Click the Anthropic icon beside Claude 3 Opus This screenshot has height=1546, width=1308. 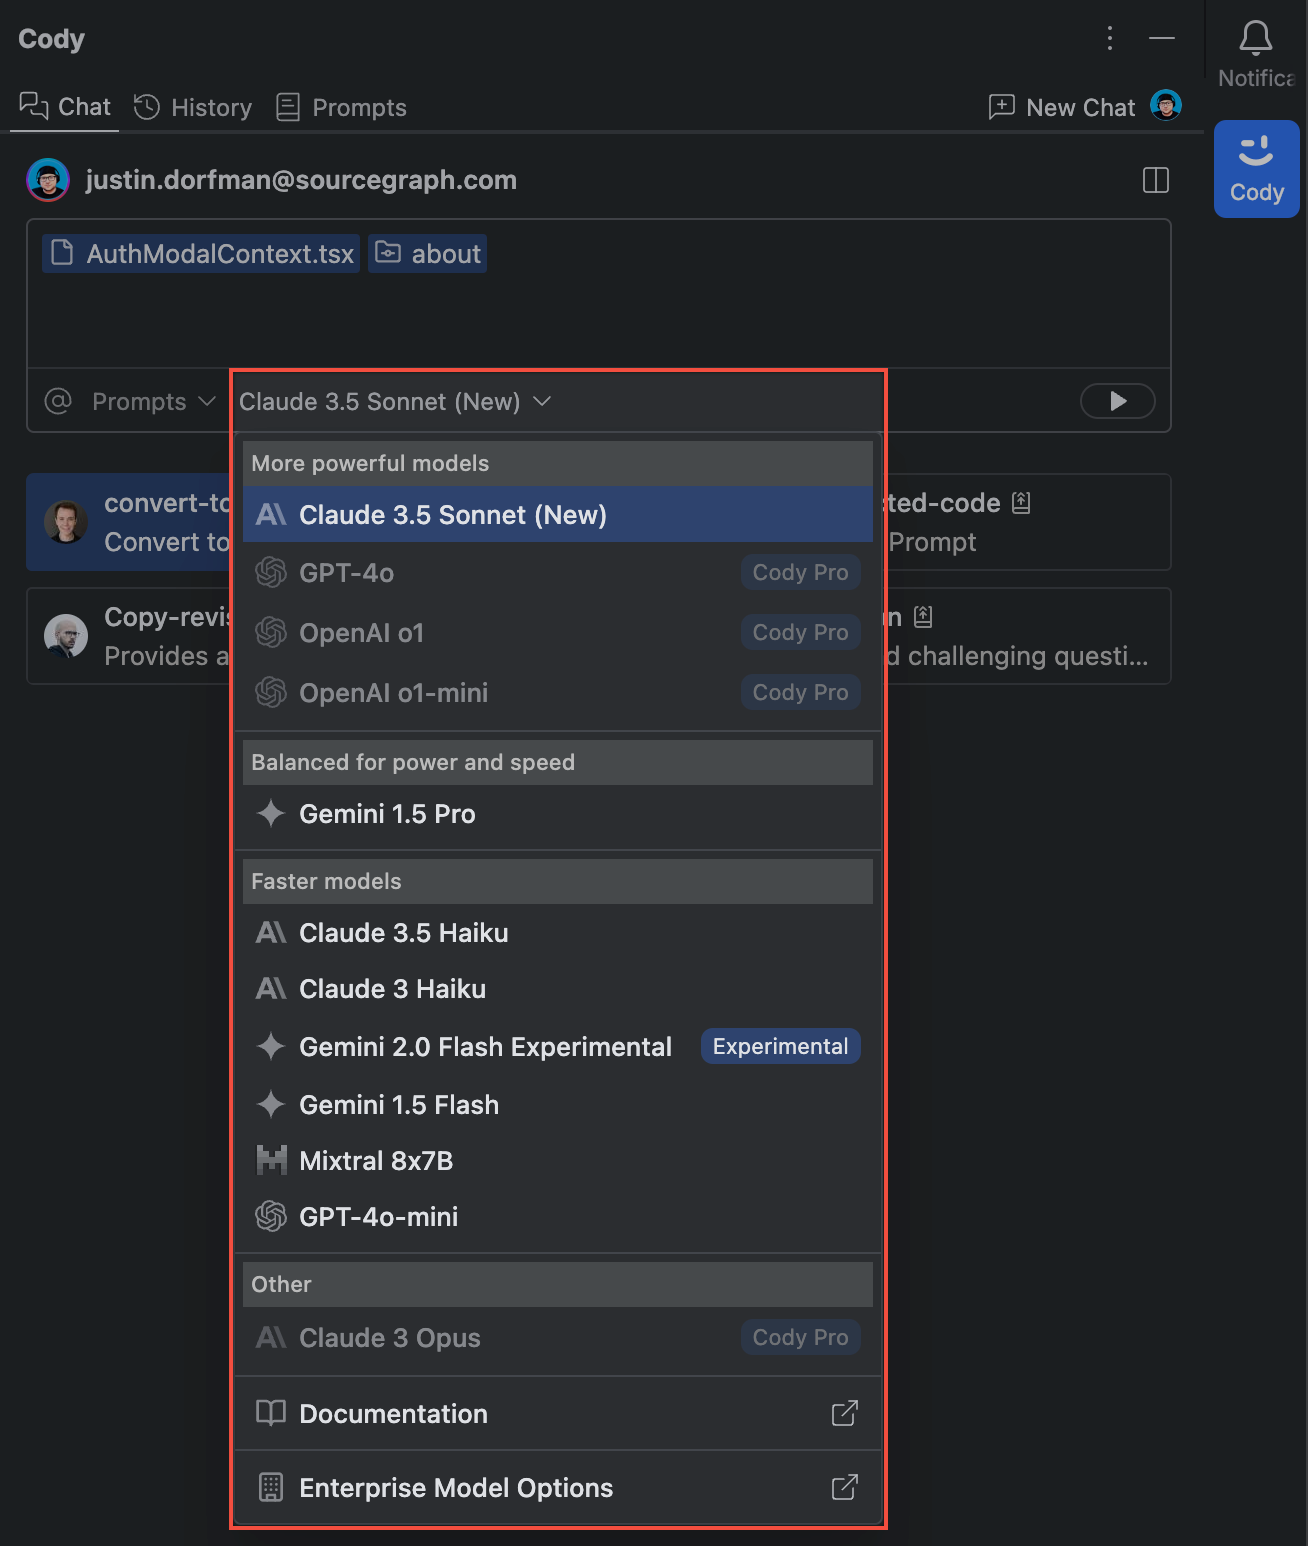point(271,1337)
